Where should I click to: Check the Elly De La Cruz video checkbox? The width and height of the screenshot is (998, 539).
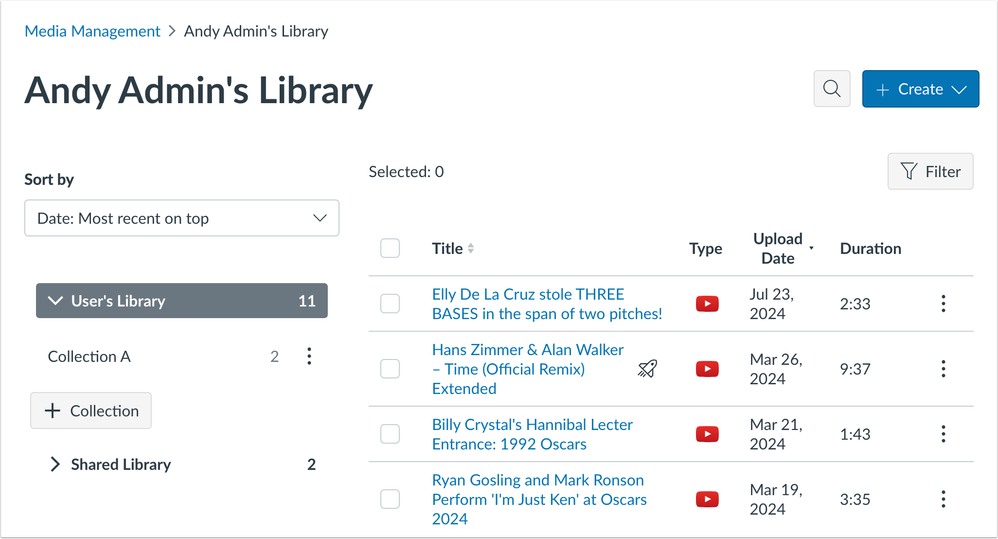coord(390,304)
